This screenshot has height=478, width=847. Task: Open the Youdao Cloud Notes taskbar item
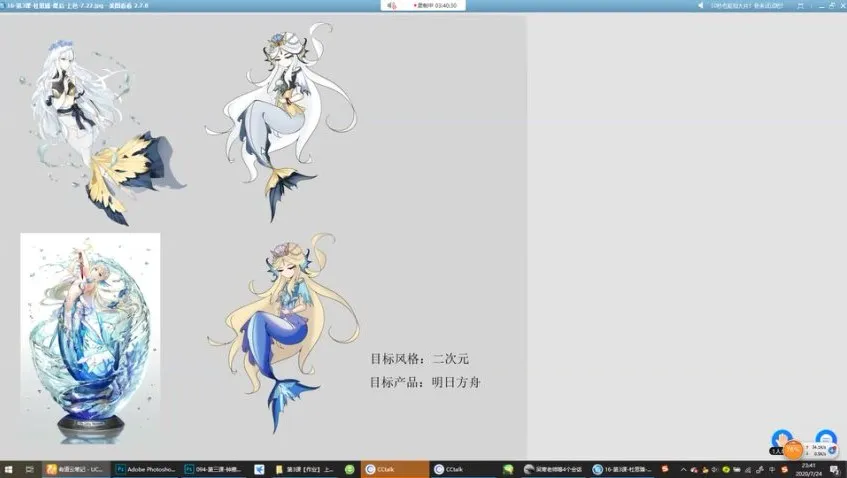pyautogui.click(x=74, y=469)
